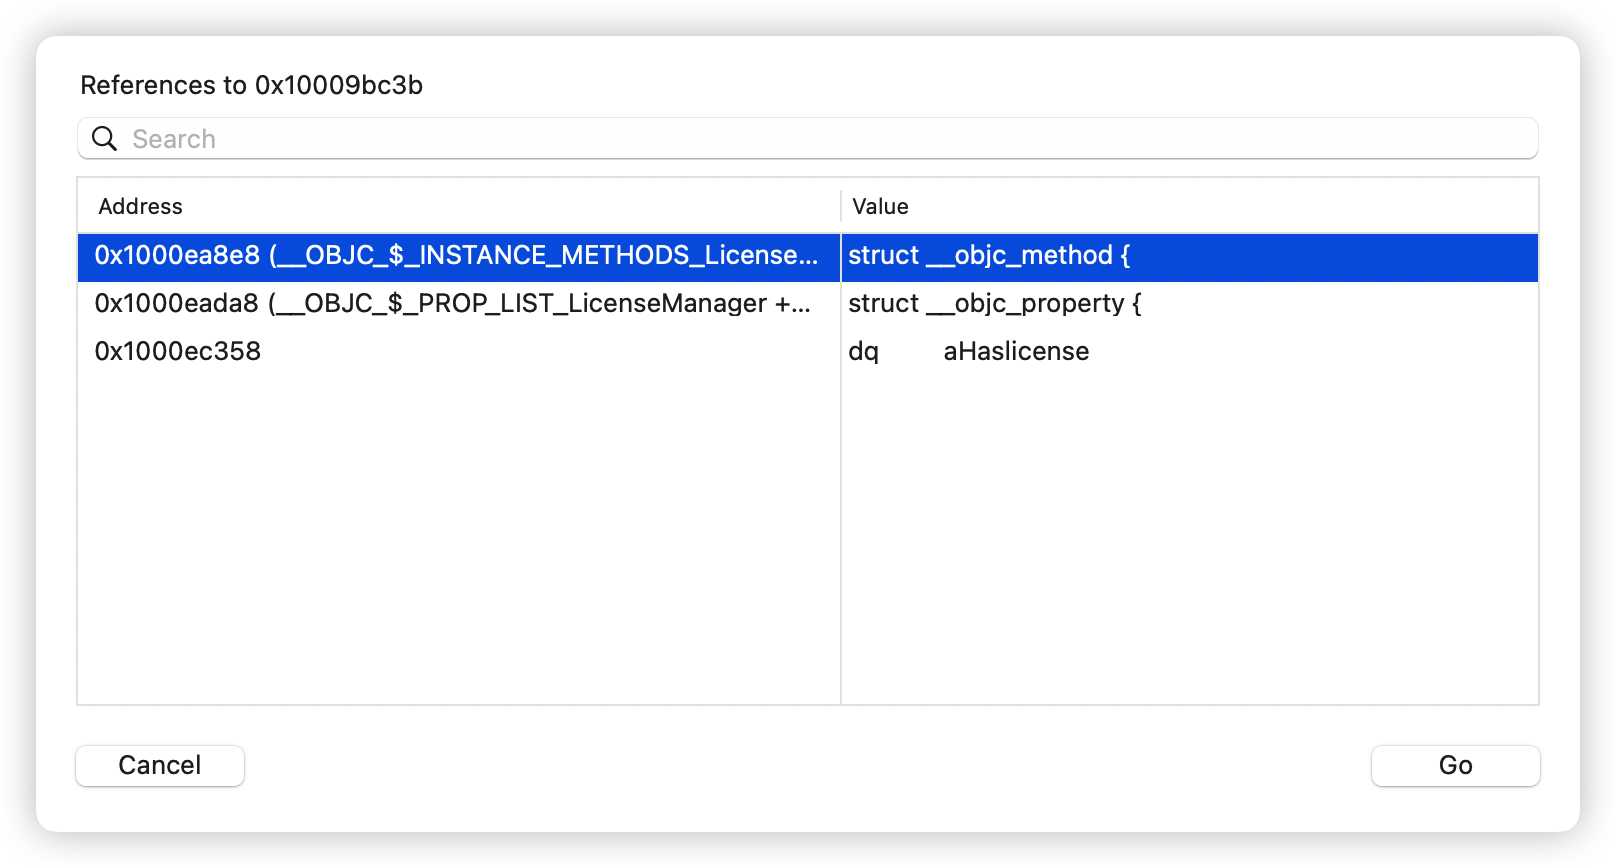1616x868 pixels.
Task: Click the magnifying glass search icon
Action: (x=104, y=139)
